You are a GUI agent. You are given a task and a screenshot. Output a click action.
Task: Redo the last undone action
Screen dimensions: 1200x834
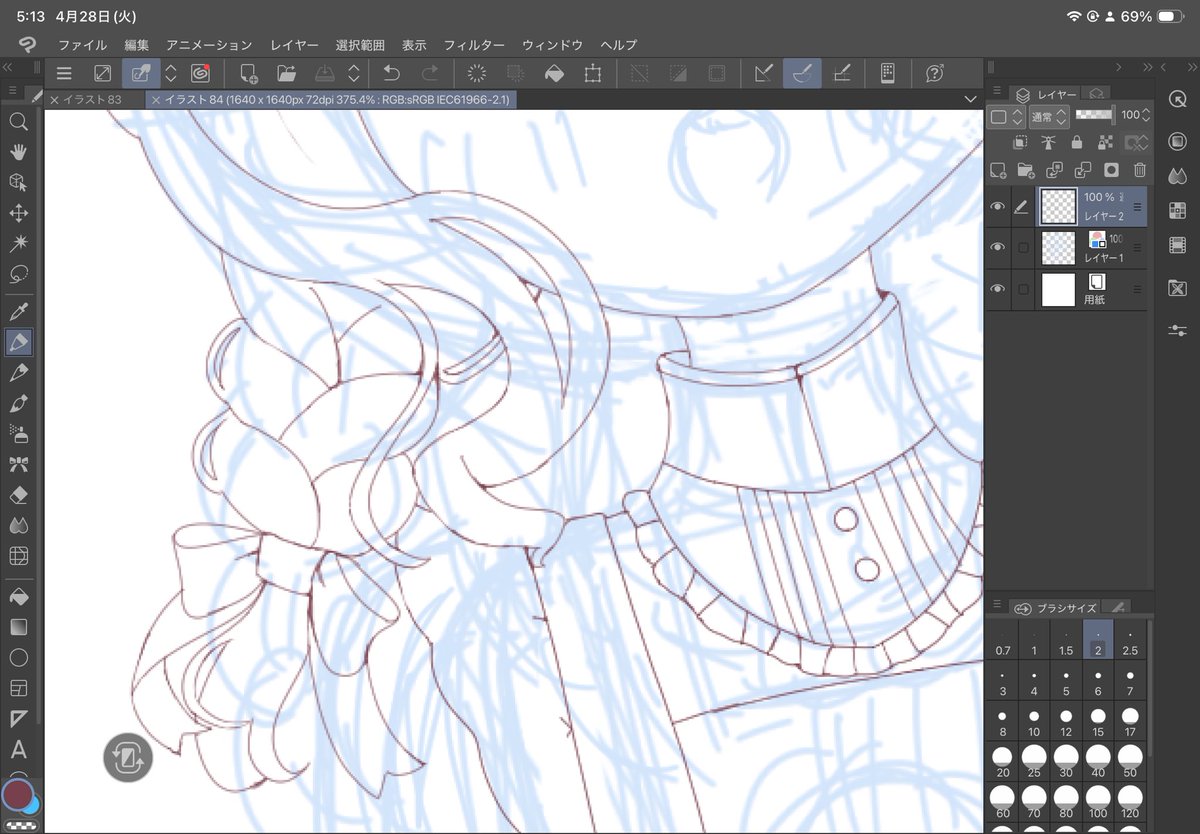(x=430, y=73)
